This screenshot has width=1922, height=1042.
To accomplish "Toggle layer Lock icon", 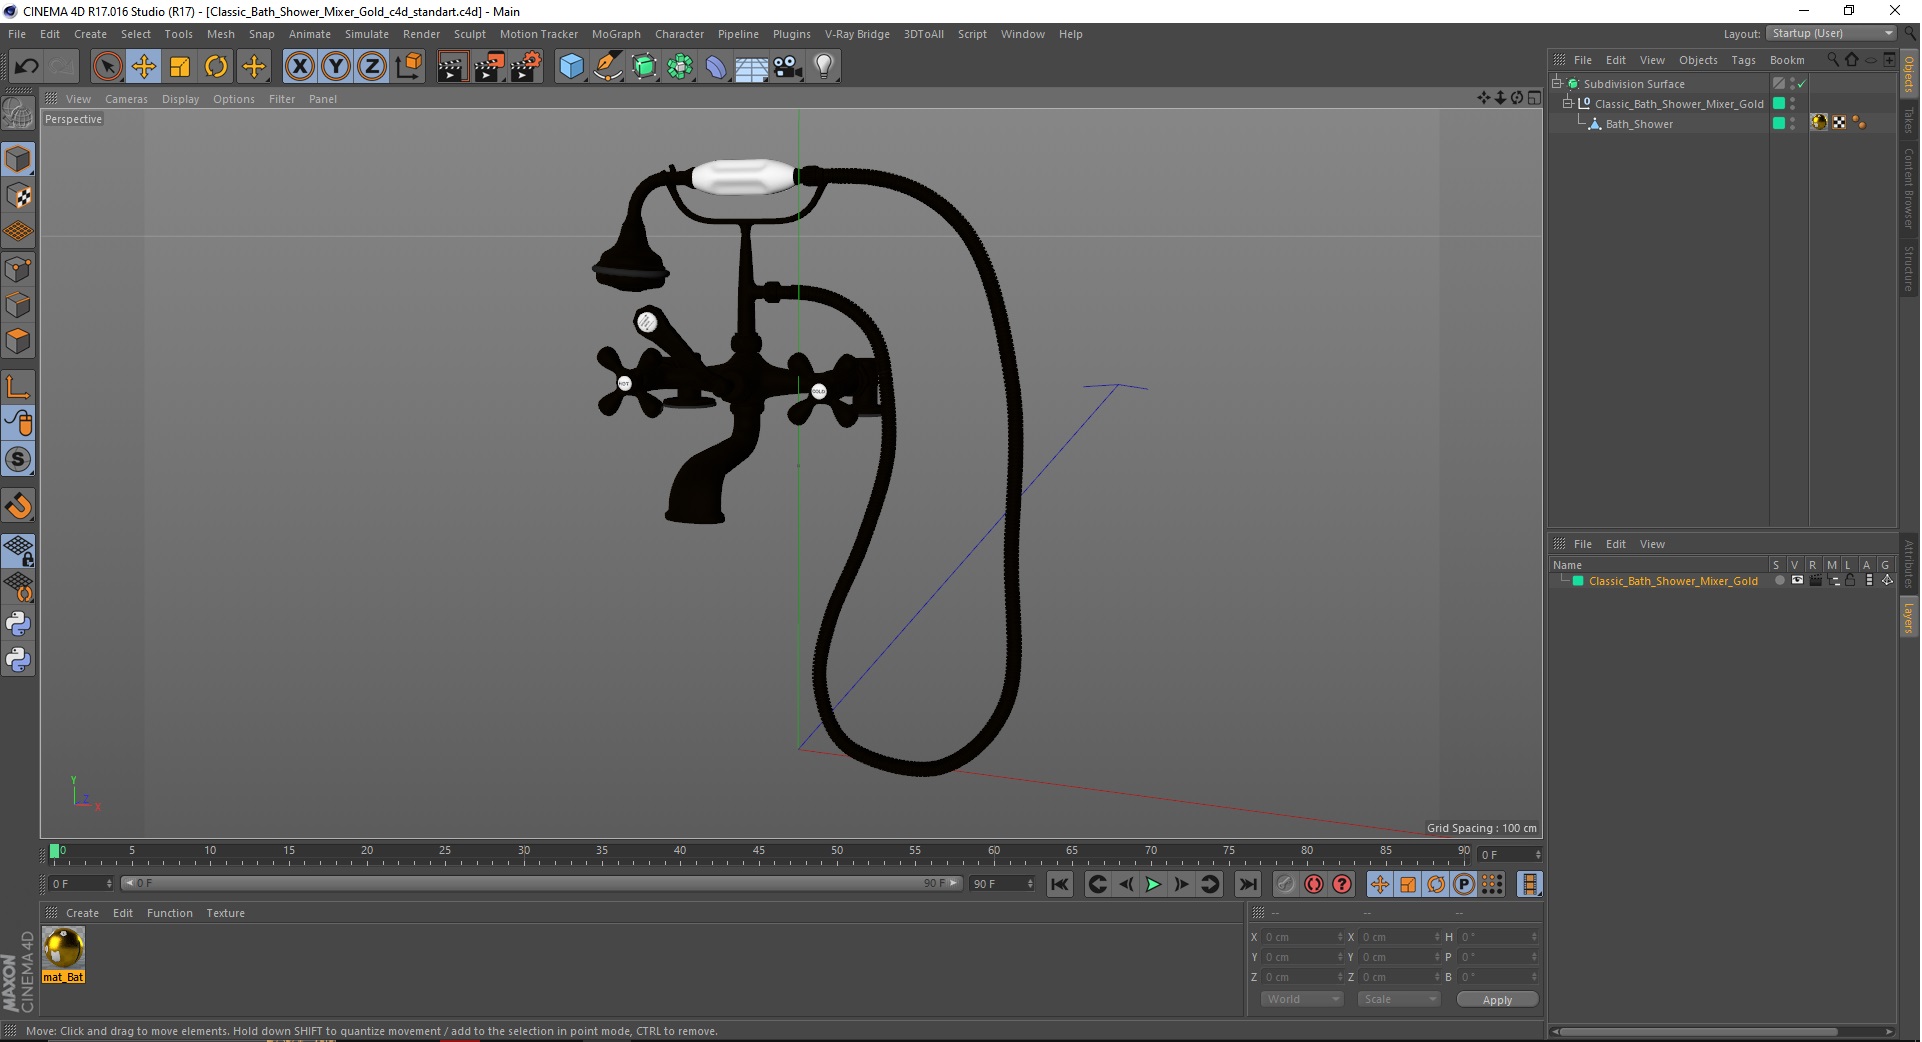I will 1850,581.
